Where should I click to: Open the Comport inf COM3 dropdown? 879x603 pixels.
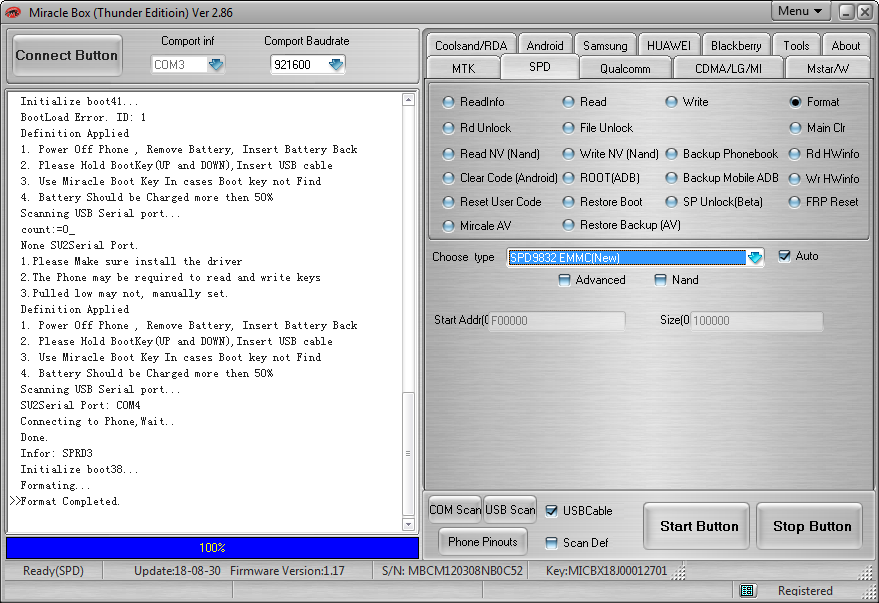coord(216,64)
